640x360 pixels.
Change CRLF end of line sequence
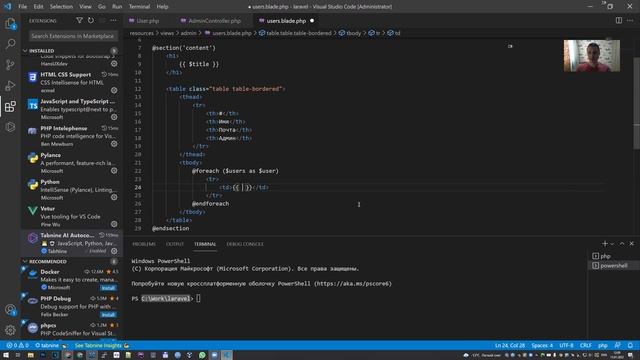(585, 345)
